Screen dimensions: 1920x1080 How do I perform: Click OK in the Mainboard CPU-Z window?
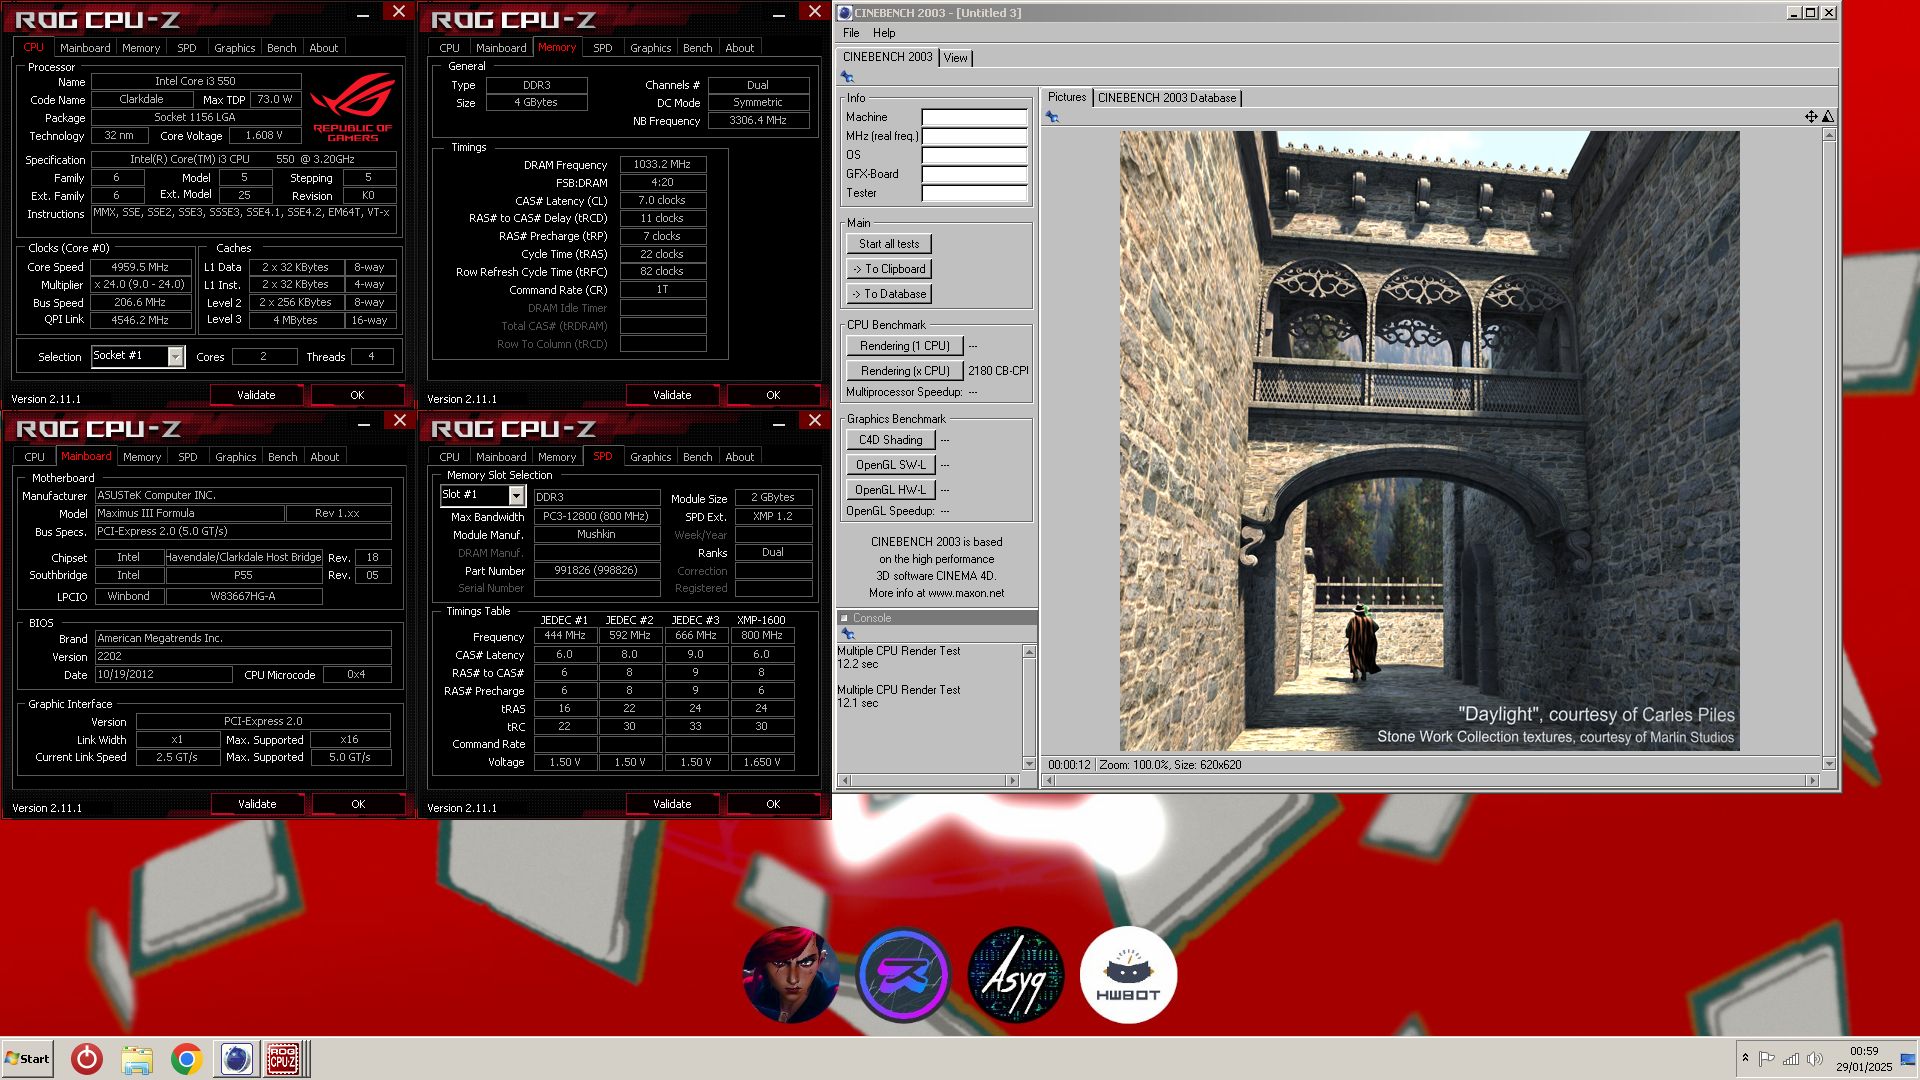click(358, 804)
